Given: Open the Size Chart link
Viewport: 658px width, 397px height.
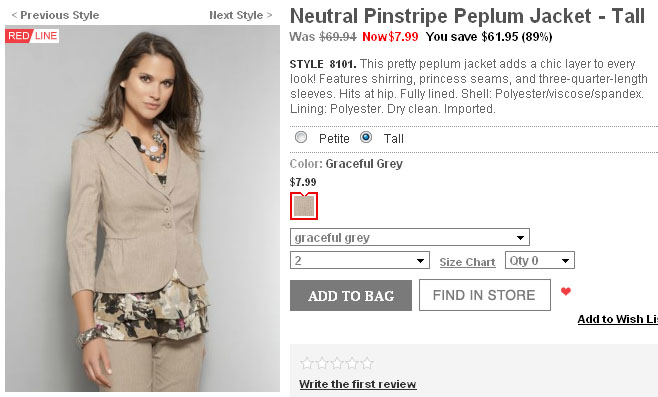Looking at the screenshot, I should pyautogui.click(x=467, y=262).
